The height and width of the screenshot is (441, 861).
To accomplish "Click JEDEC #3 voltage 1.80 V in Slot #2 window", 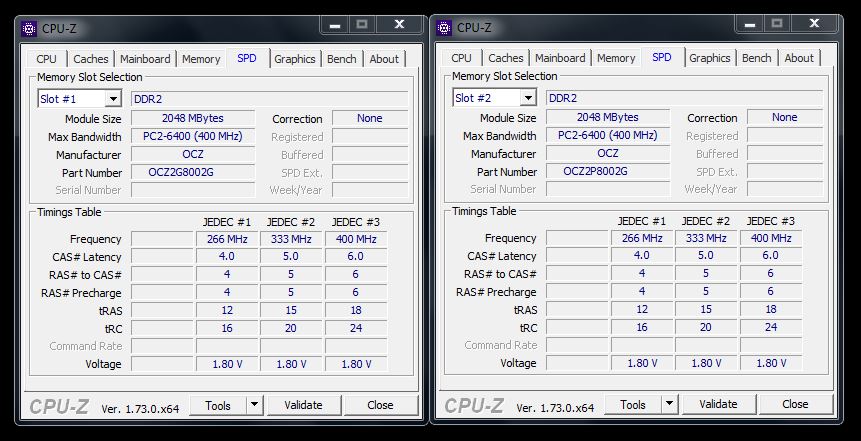I will (771, 363).
